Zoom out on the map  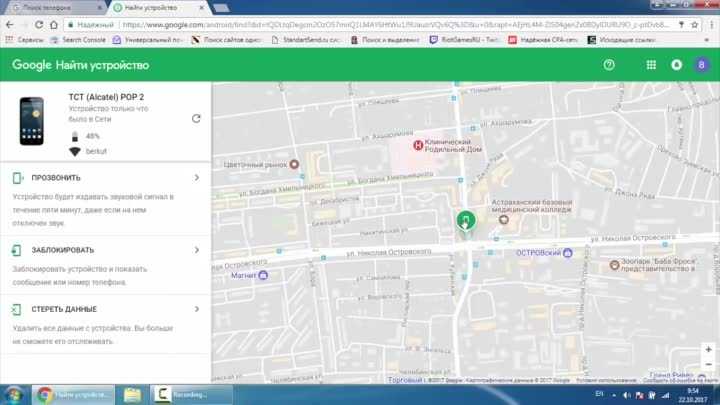point(709,365)
